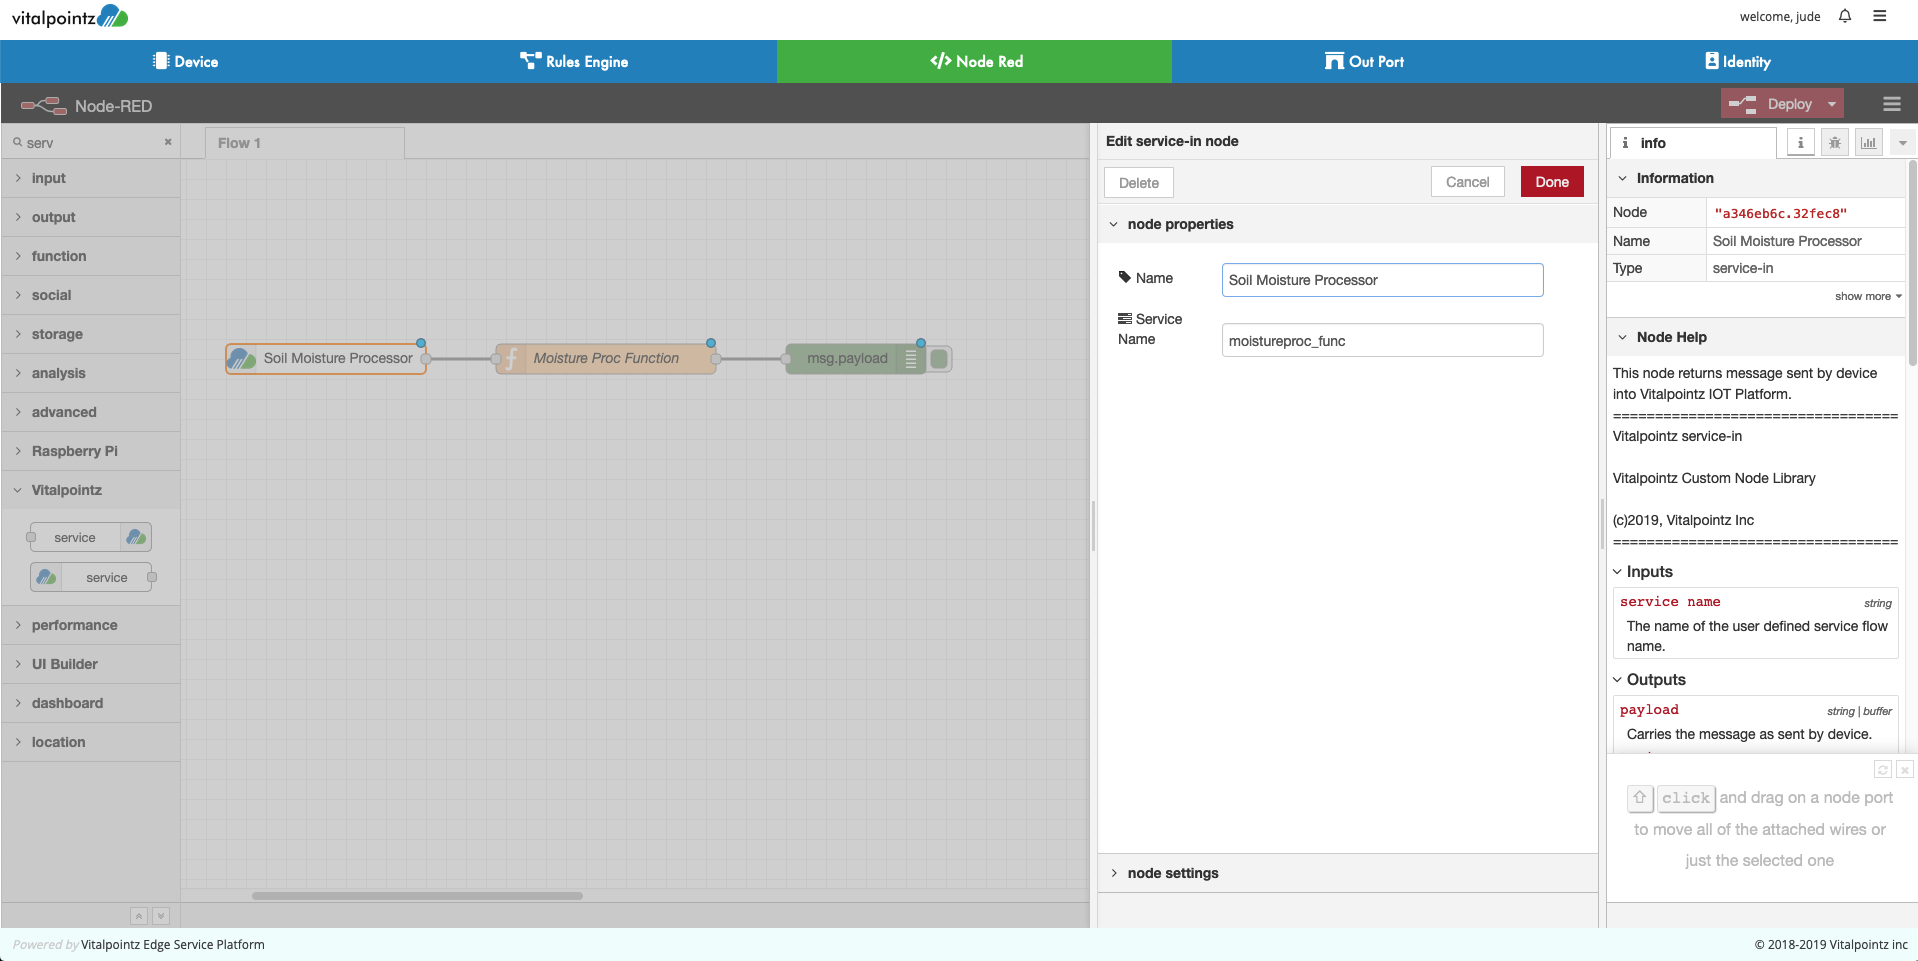Image resolution: width=1918 pixels, height=961 pixels.
Task: Click the red Done button
Action: [x=1552, y=182]
